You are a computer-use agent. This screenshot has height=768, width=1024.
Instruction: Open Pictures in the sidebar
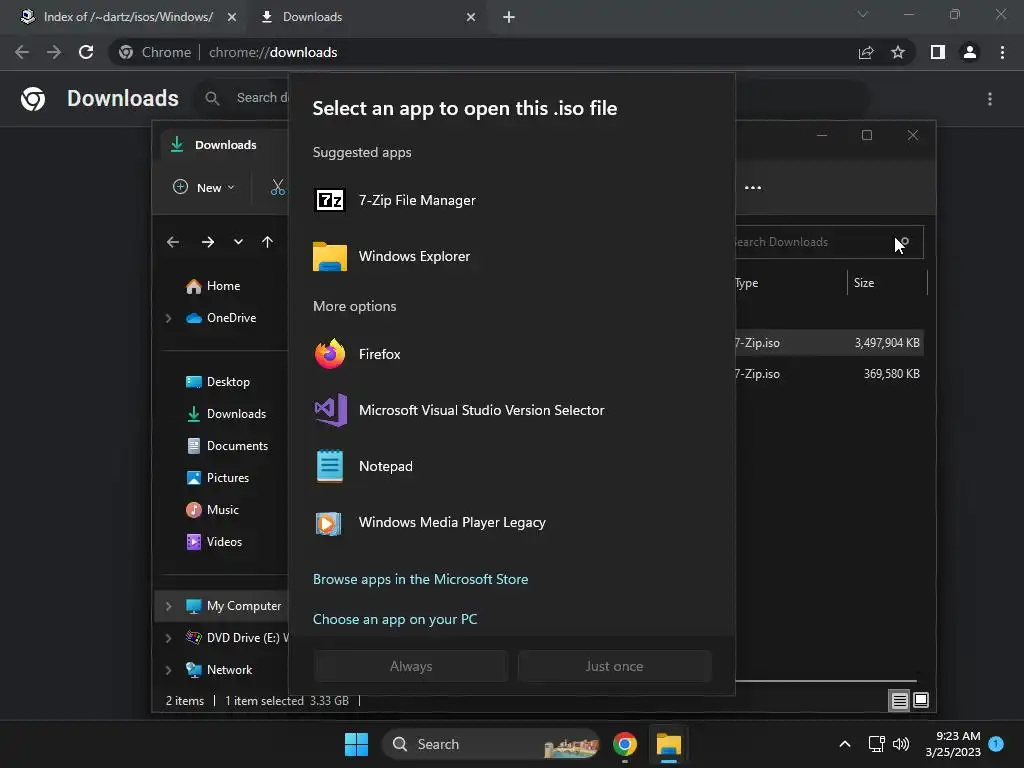217,478
